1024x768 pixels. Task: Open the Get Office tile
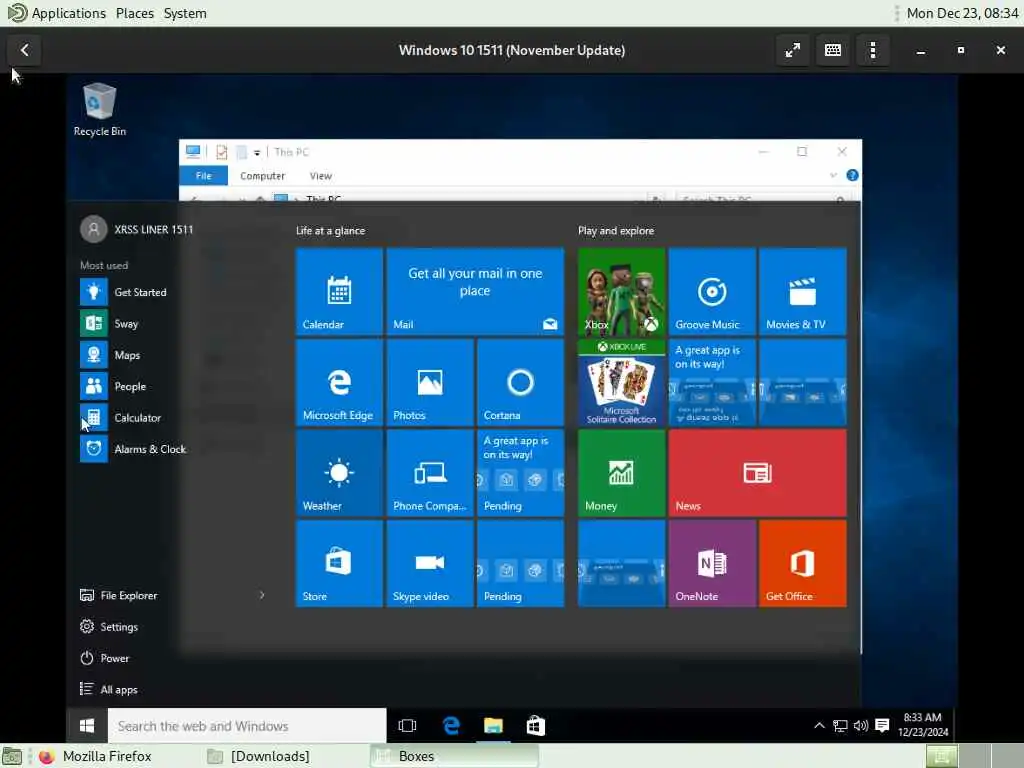pyautogui.click(x=803, y=564)
